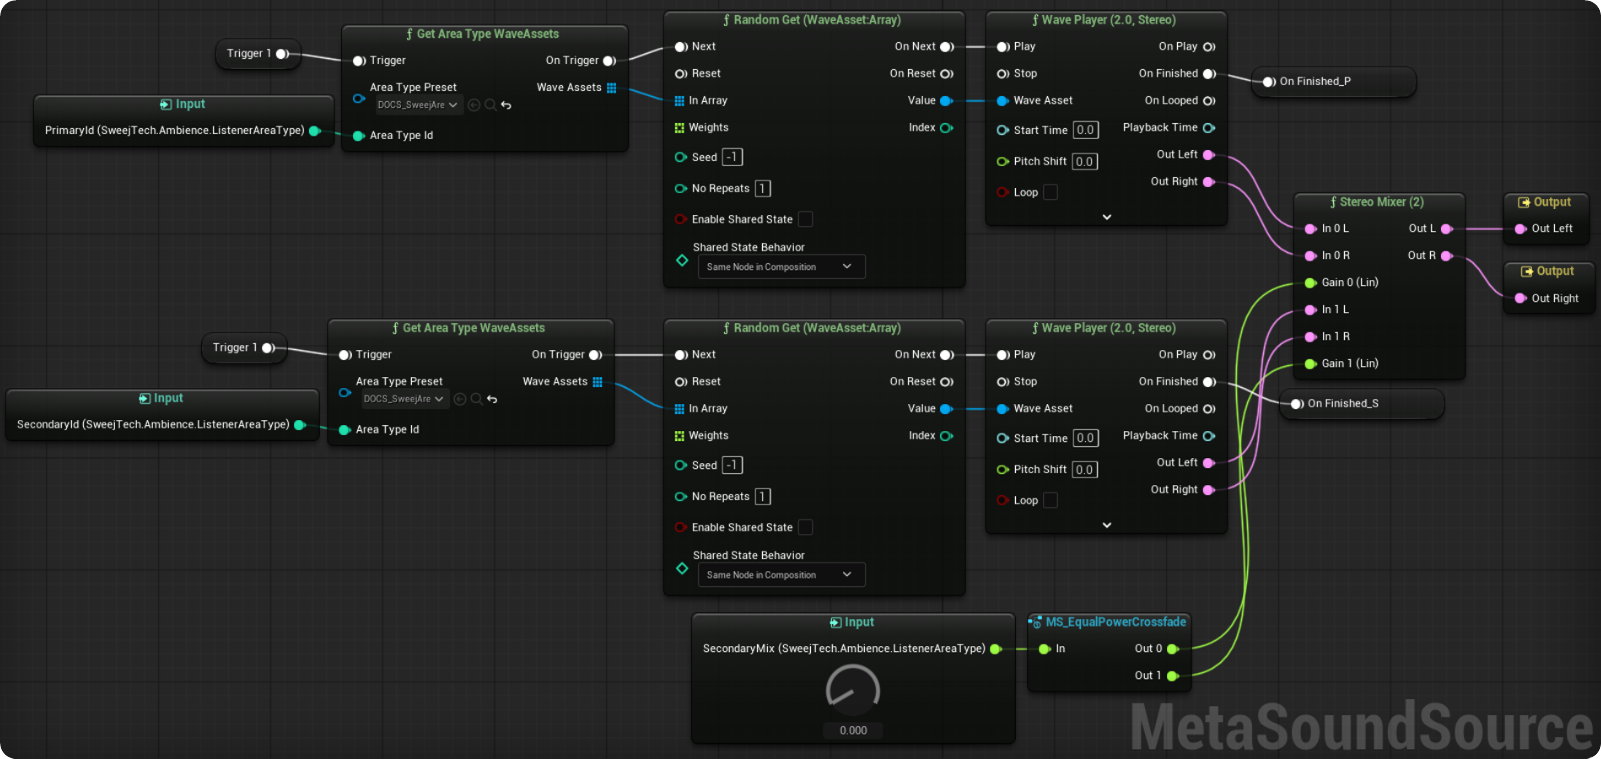Click the No Repeats value field on lower Random Get
This screenshot has height=759, width=1601.
[x=763, y=496]
